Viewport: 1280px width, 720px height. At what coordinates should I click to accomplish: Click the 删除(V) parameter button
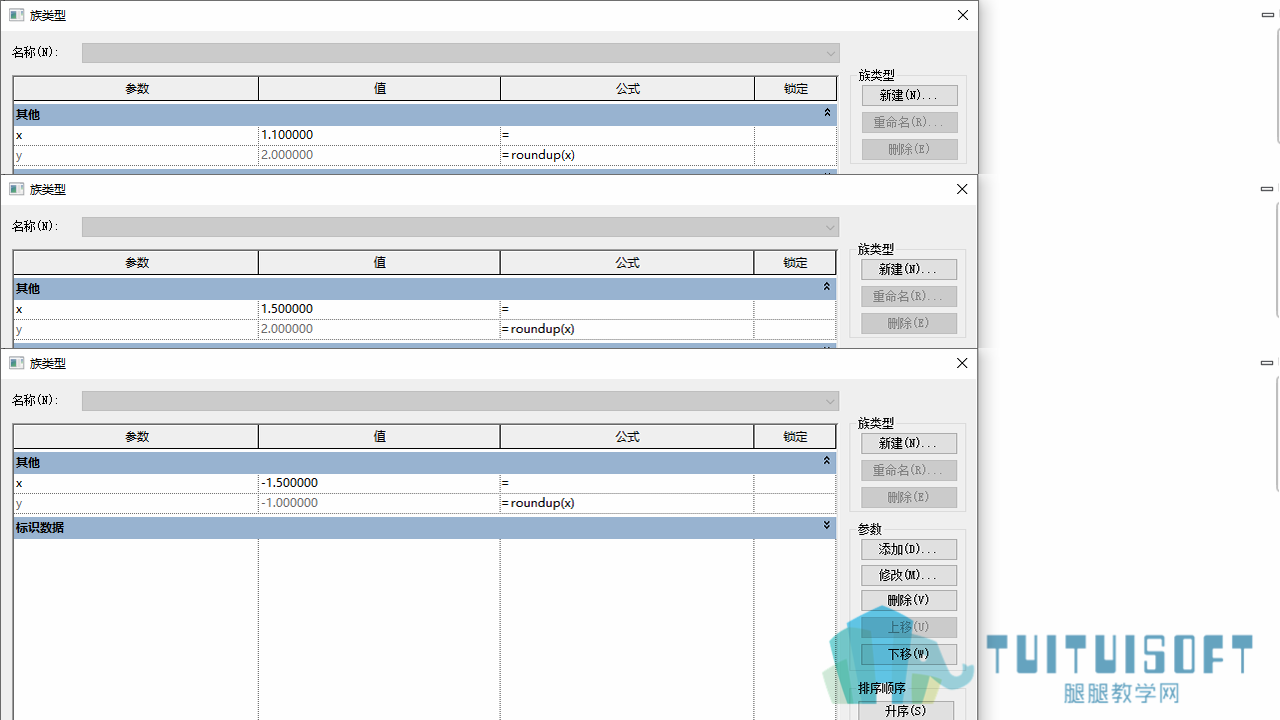pyautogui.click(x=909, y=601)
